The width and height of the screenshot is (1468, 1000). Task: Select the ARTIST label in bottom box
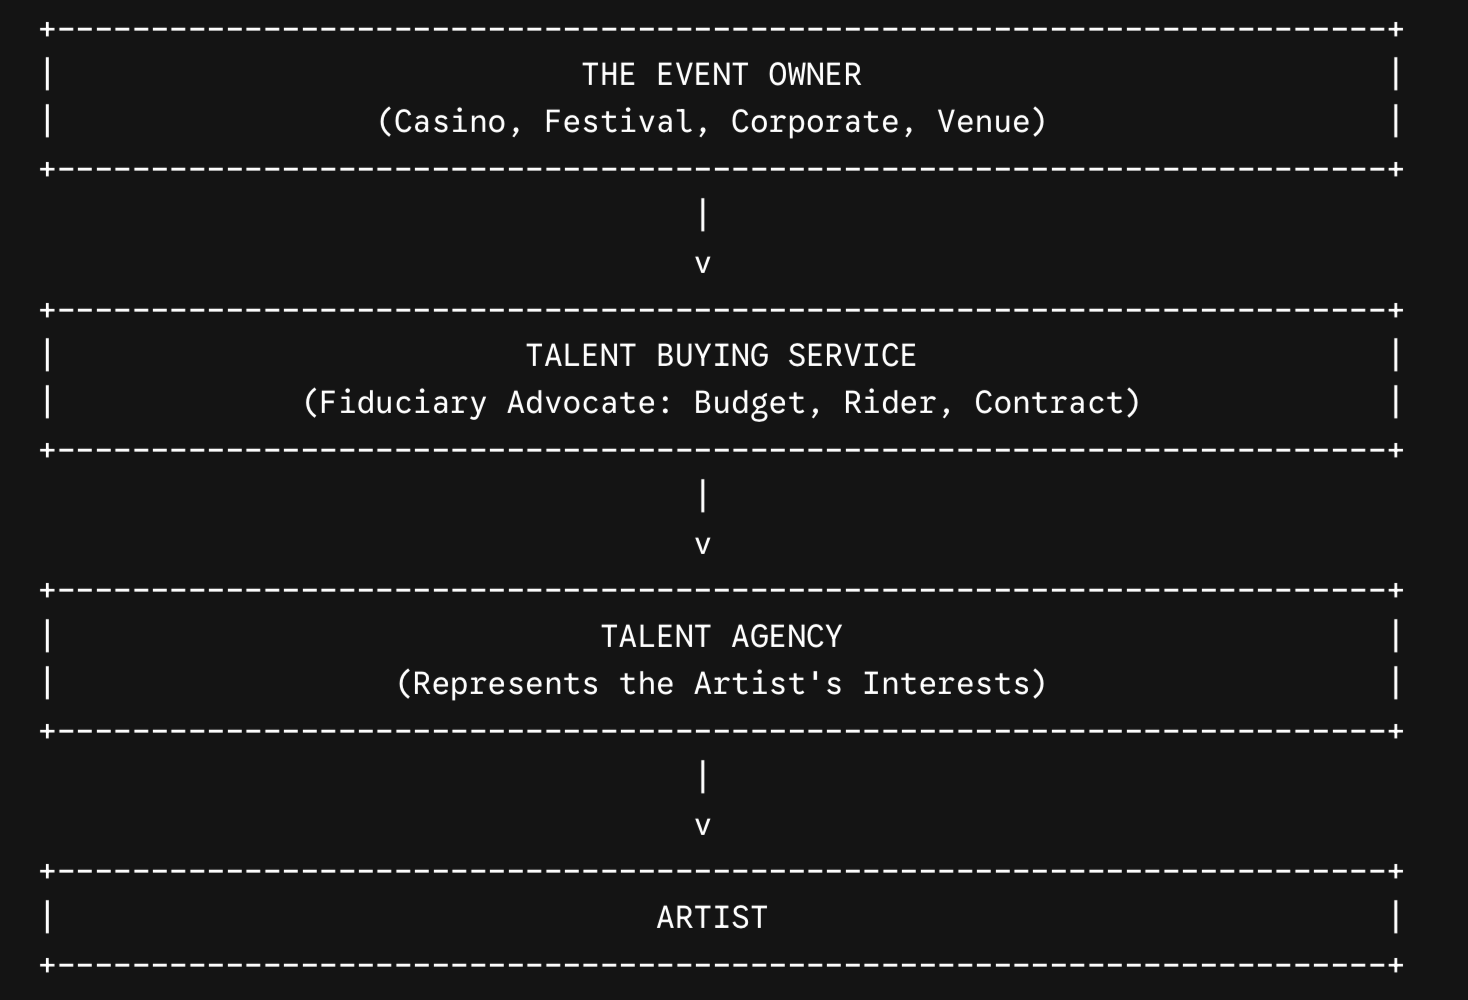pos(712,918)
